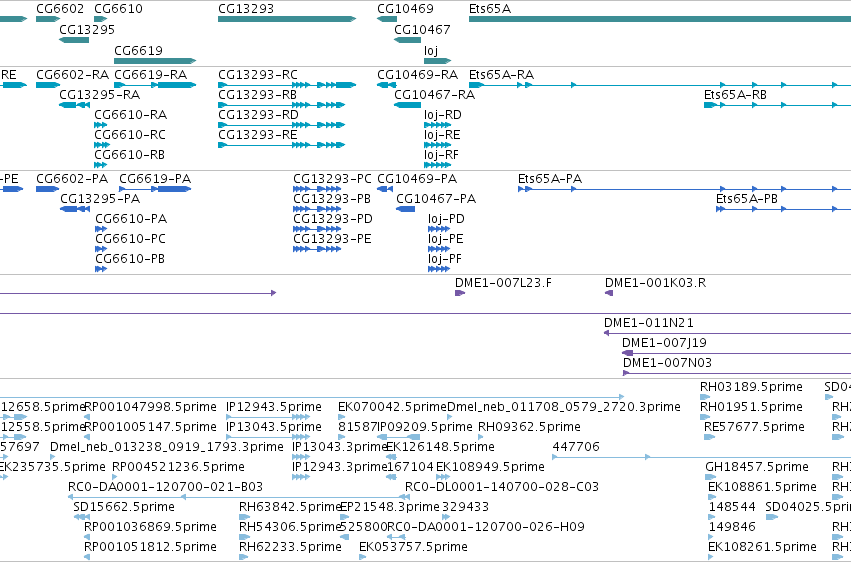Select transcript loj-RD
The height and width of the screenshot is (562, 851).
pyautogui.click(x=437, y=125)
